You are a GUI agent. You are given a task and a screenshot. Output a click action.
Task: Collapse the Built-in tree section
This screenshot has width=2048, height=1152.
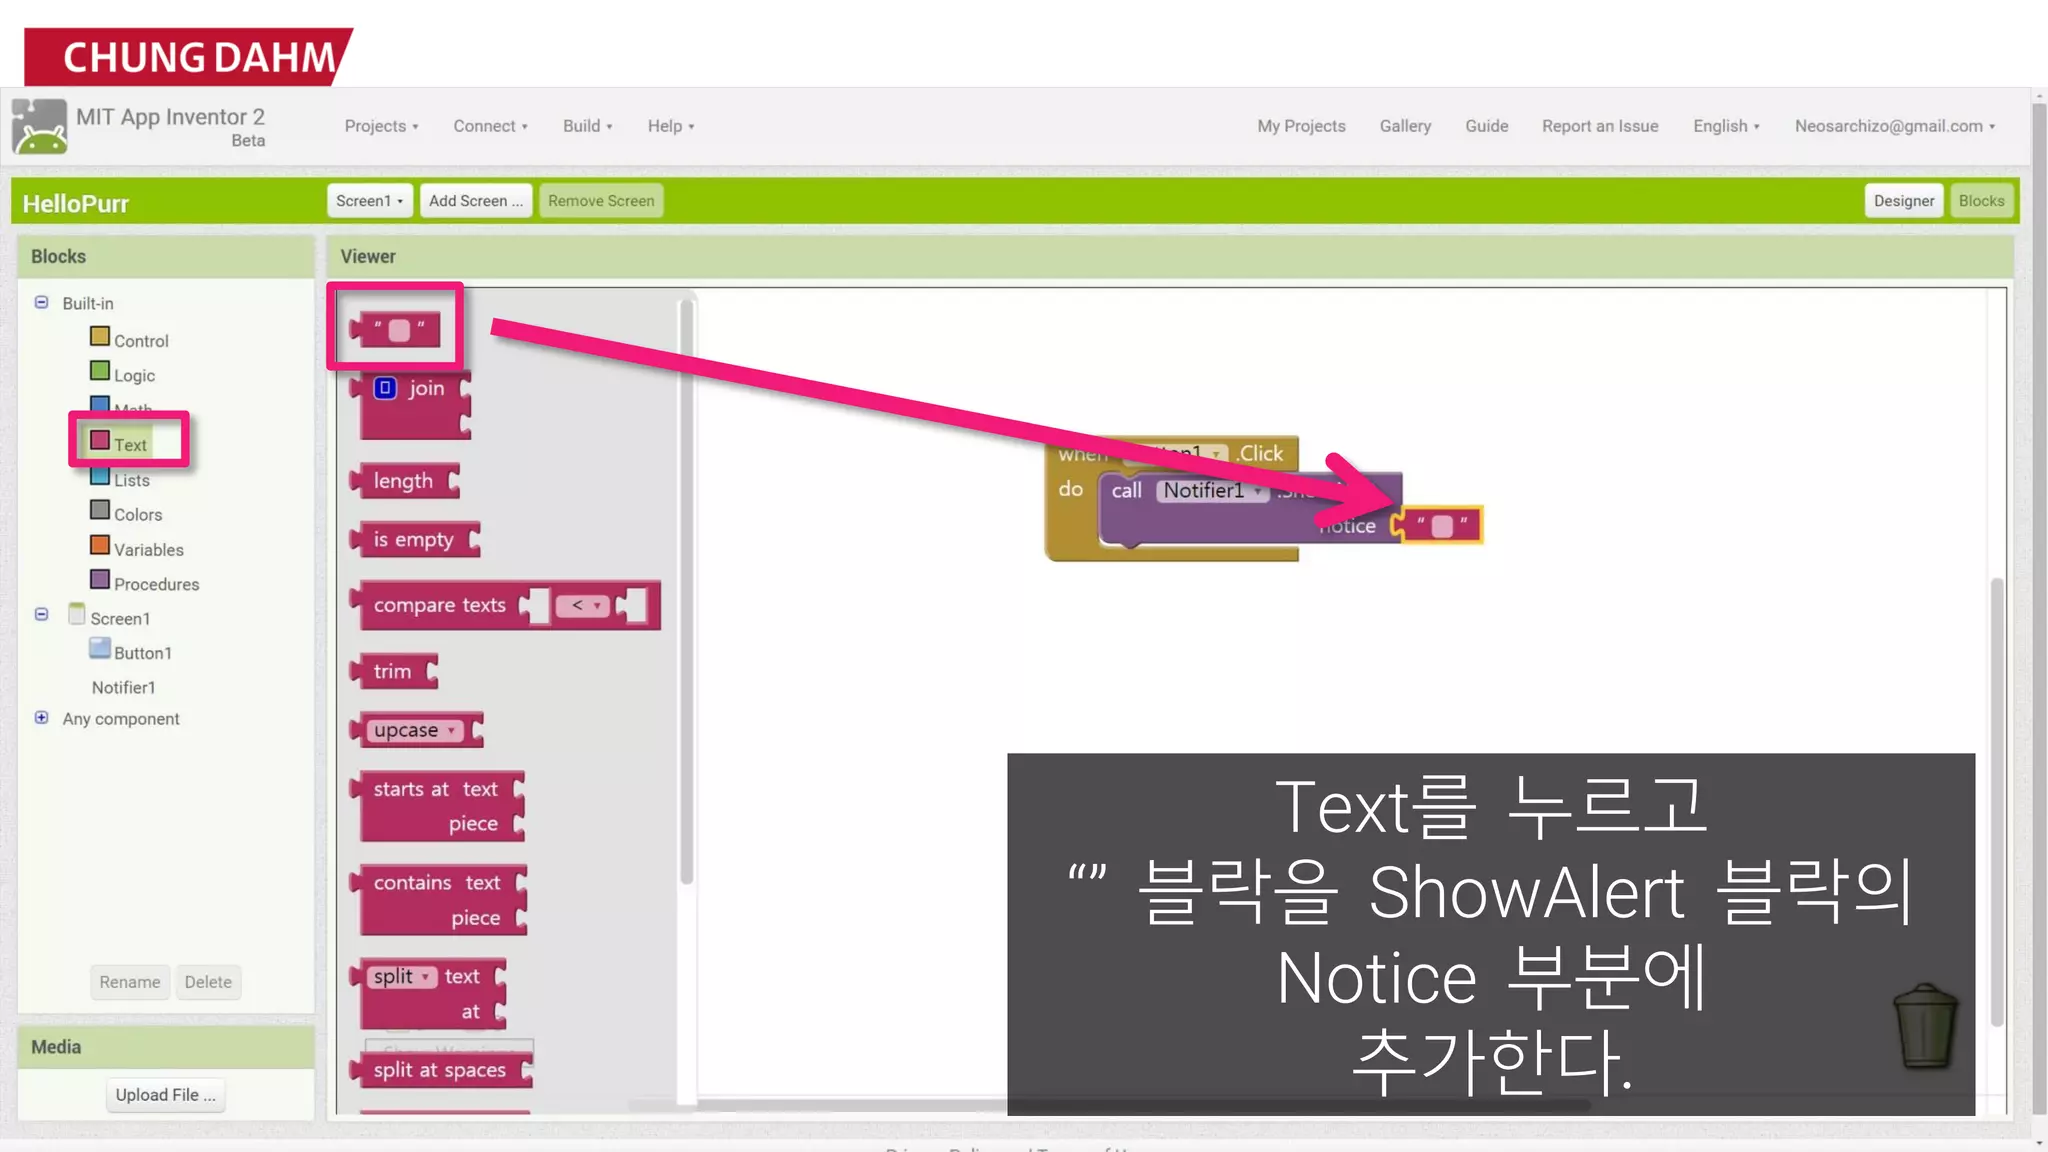click(x=41, y=302)
